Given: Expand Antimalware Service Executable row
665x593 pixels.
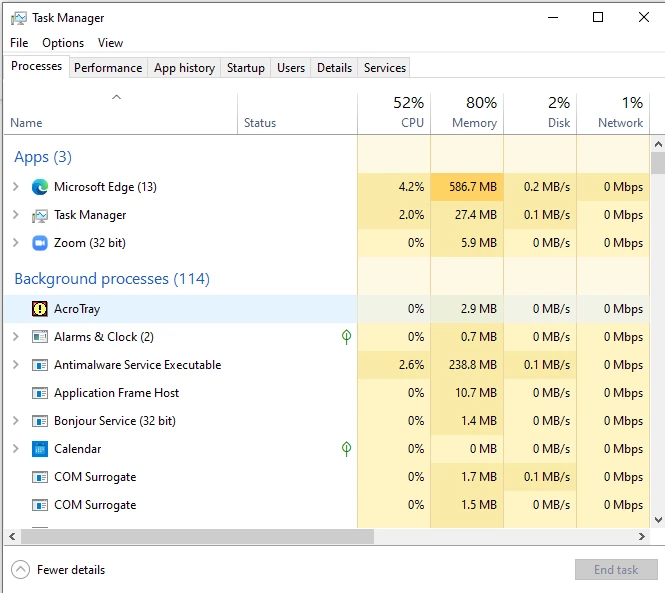Looking at the screenshot, I should click(x=16, y=365).
